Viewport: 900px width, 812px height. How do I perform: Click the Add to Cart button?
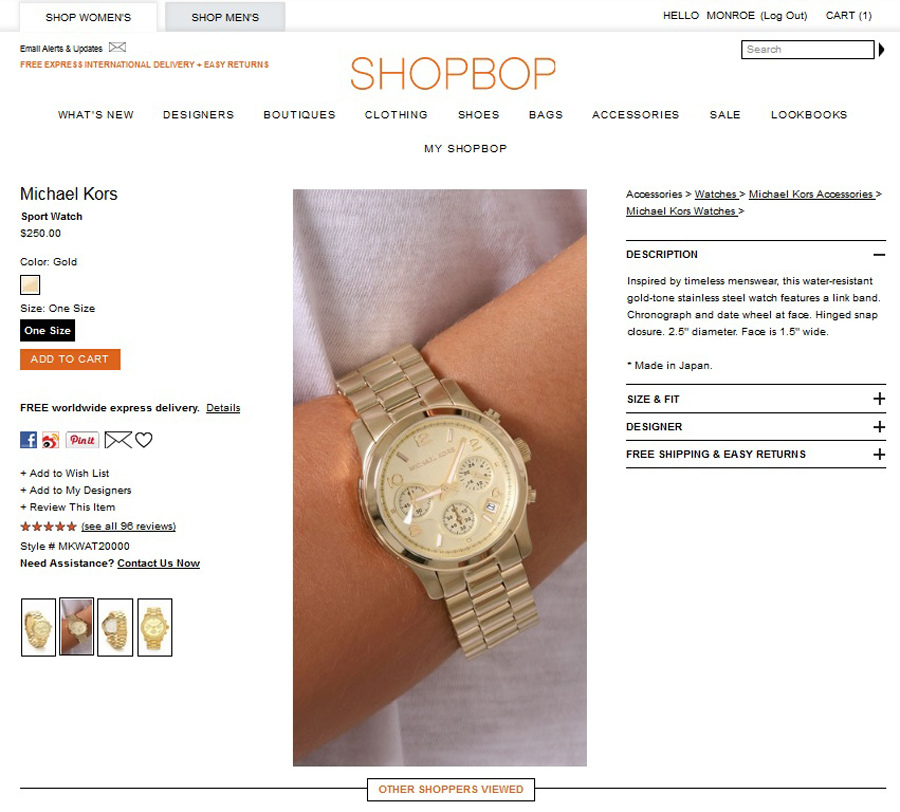(x=70, y=359)
